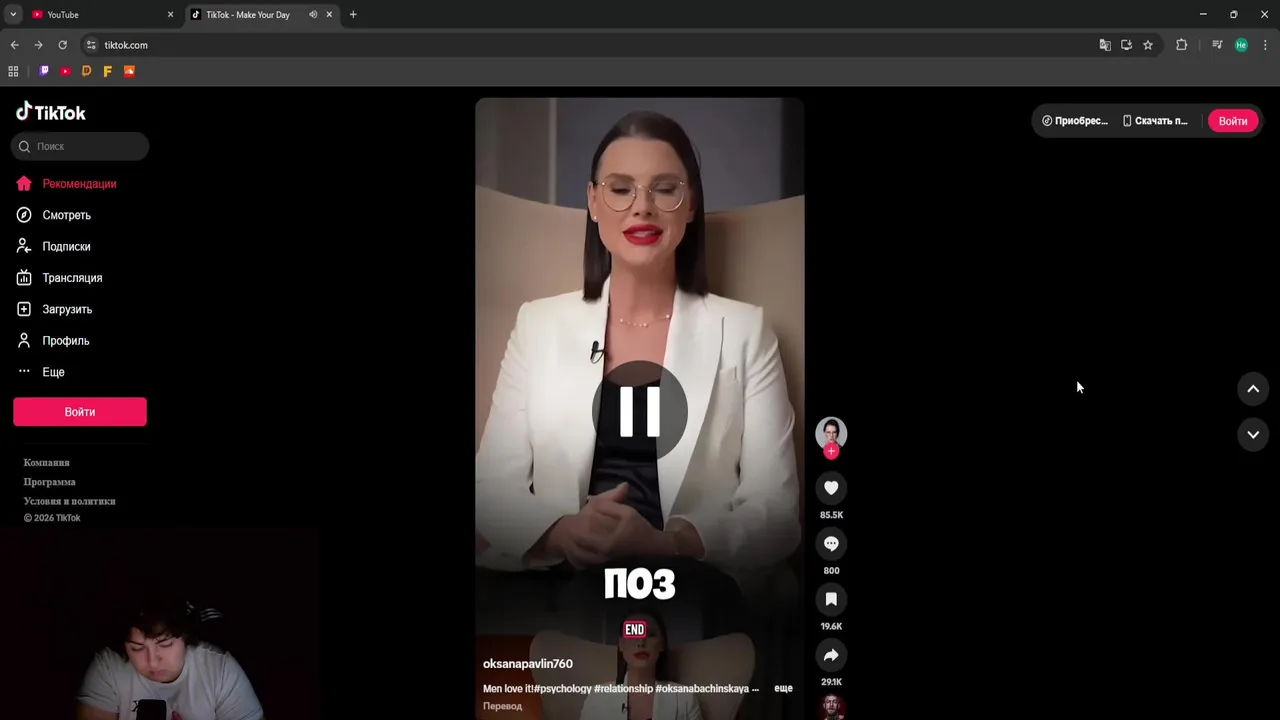Open the SoundCloud bookmark
This screenshot has width=1280, height=720.
point(129,71)
